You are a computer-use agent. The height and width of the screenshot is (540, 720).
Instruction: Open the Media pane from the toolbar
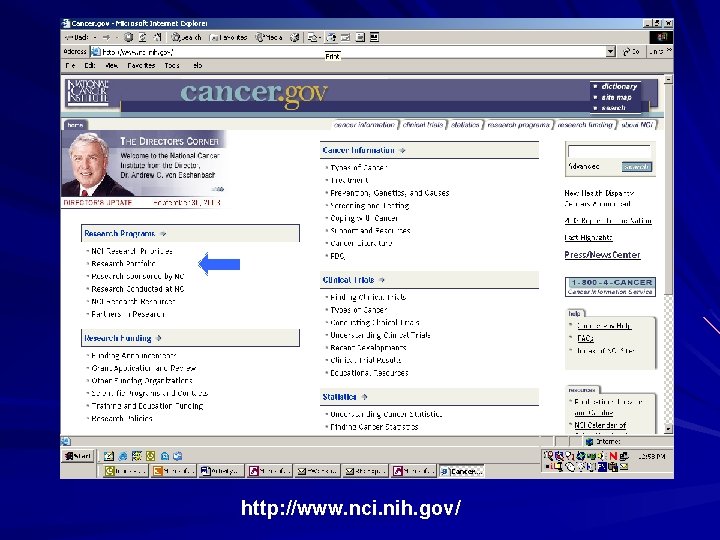click(x=269, y=38)
